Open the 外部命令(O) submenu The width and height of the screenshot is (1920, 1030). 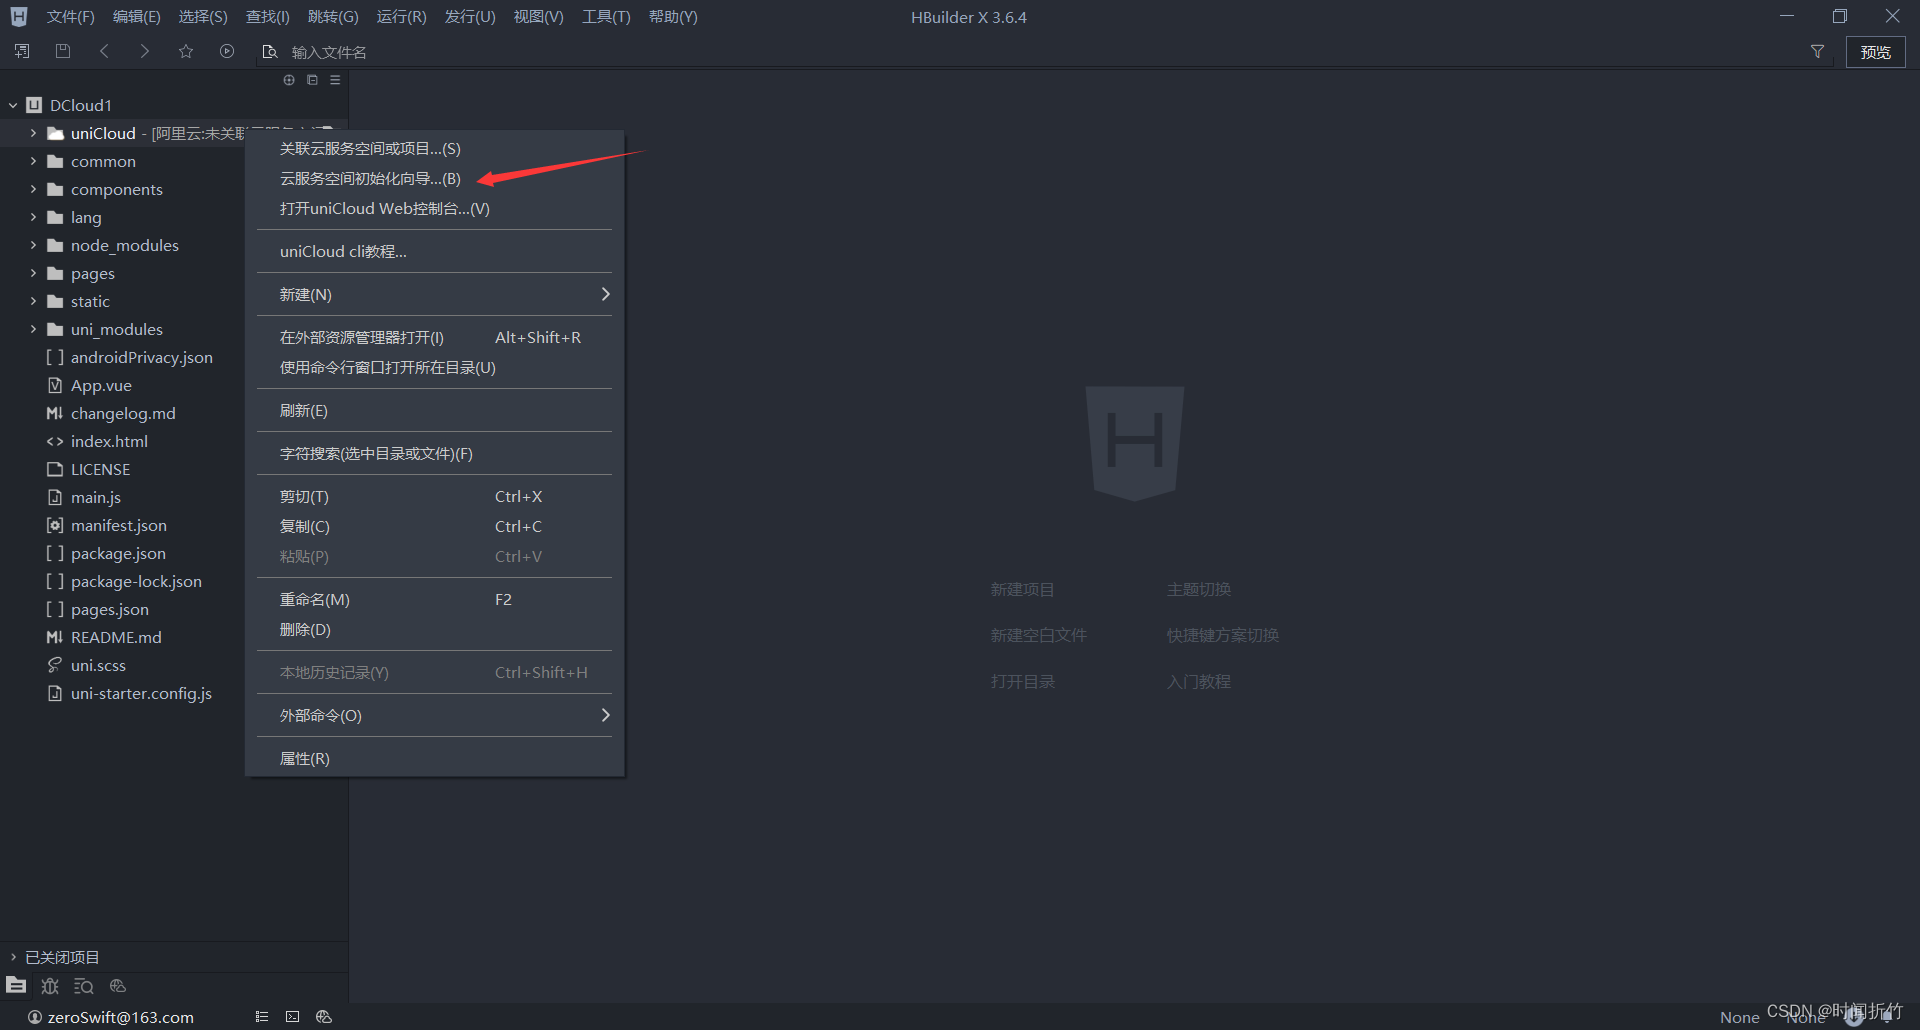tap(434, 715)
